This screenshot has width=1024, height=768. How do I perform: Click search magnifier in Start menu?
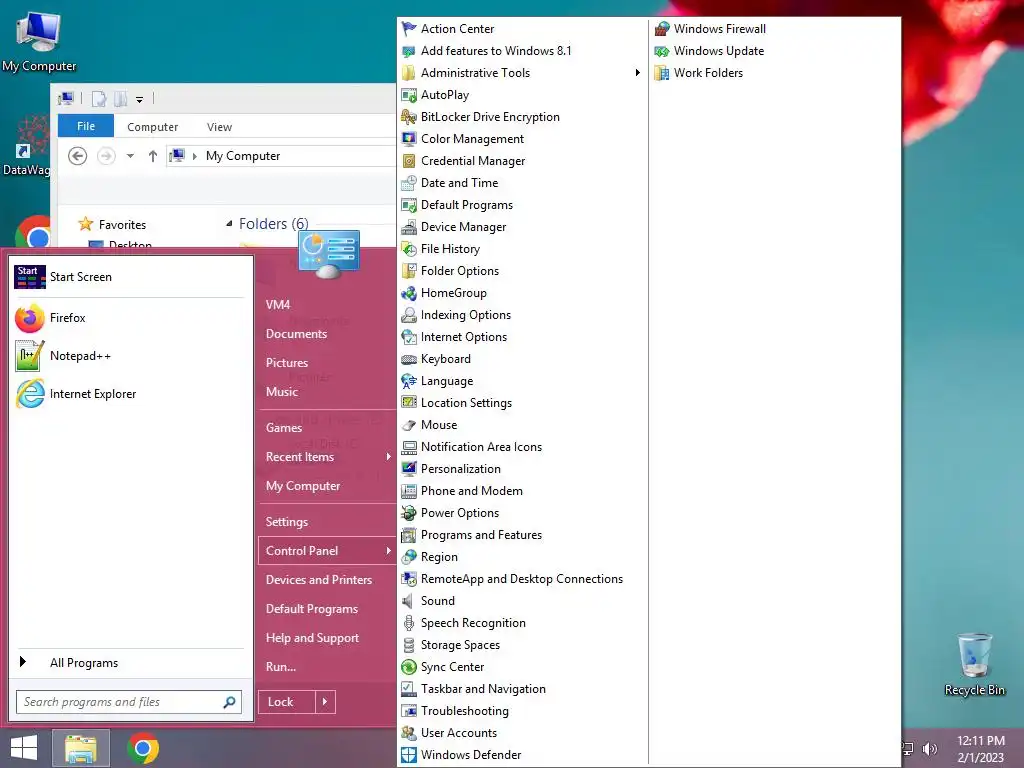point(229,702)
